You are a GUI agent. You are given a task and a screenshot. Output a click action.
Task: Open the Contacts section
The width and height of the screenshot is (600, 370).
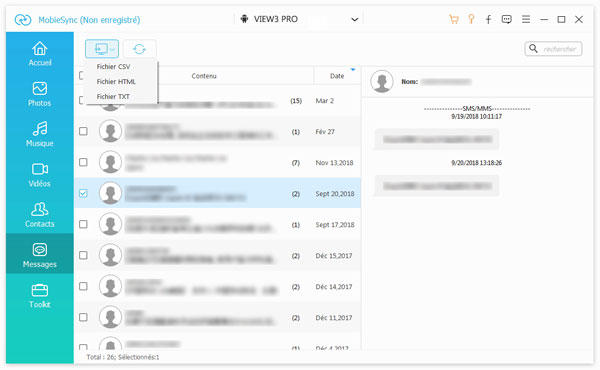40,215
